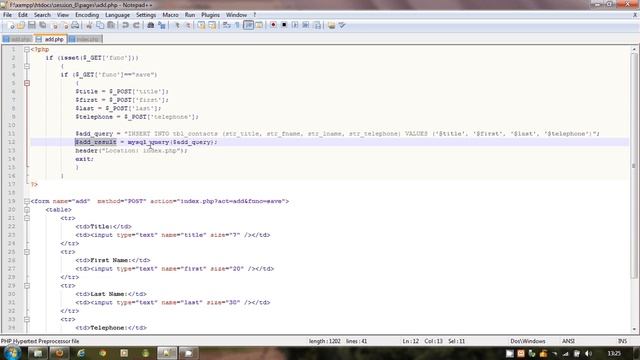
Task: Click the Replace toolbar icon
Action: [x=162, y=25]
